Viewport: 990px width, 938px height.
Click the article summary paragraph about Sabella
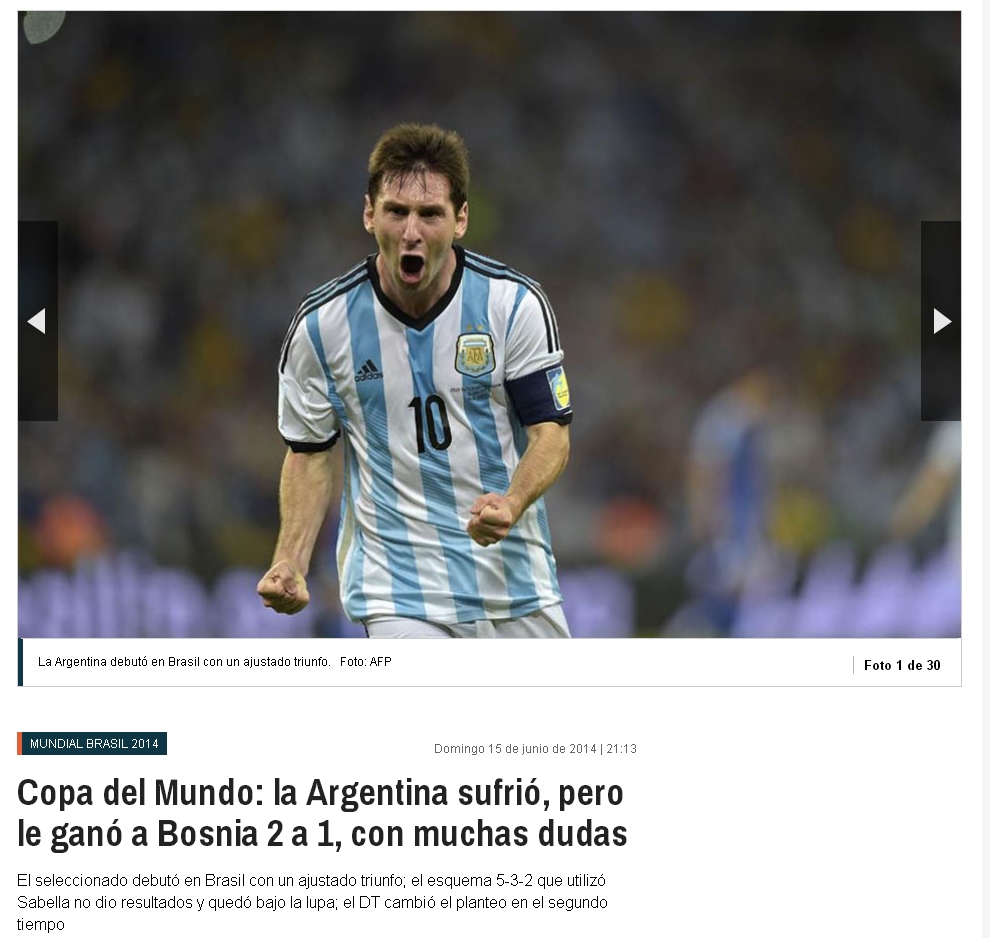(312, 902)
